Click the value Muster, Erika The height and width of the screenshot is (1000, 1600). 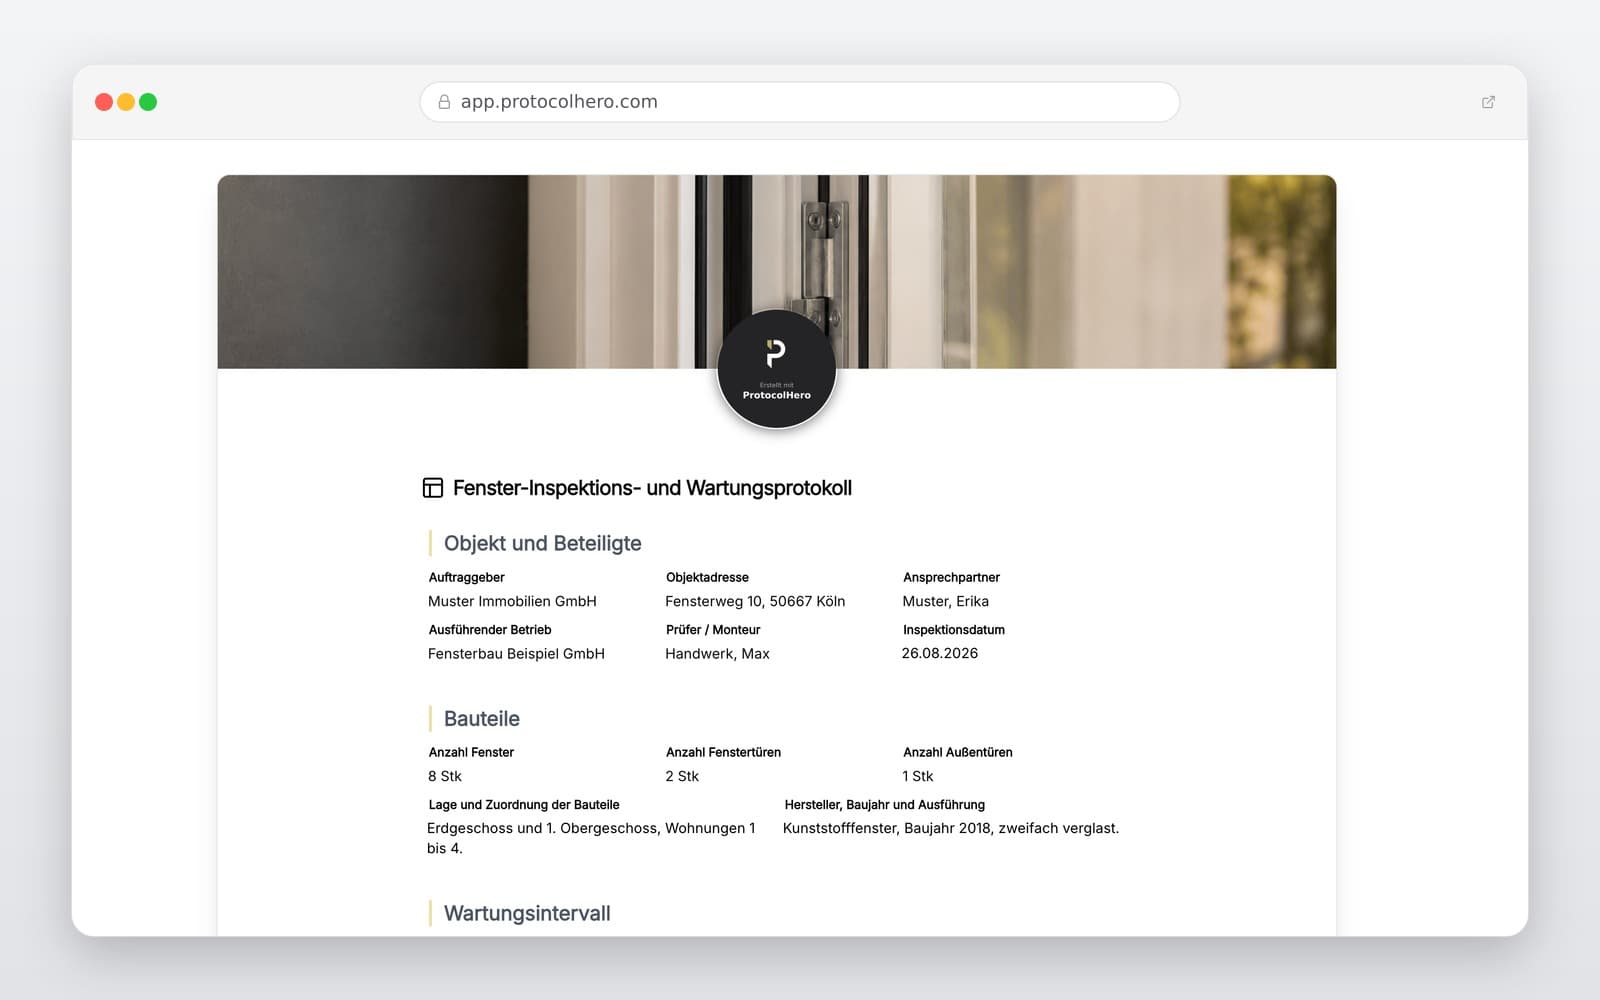tap(945, 601)
